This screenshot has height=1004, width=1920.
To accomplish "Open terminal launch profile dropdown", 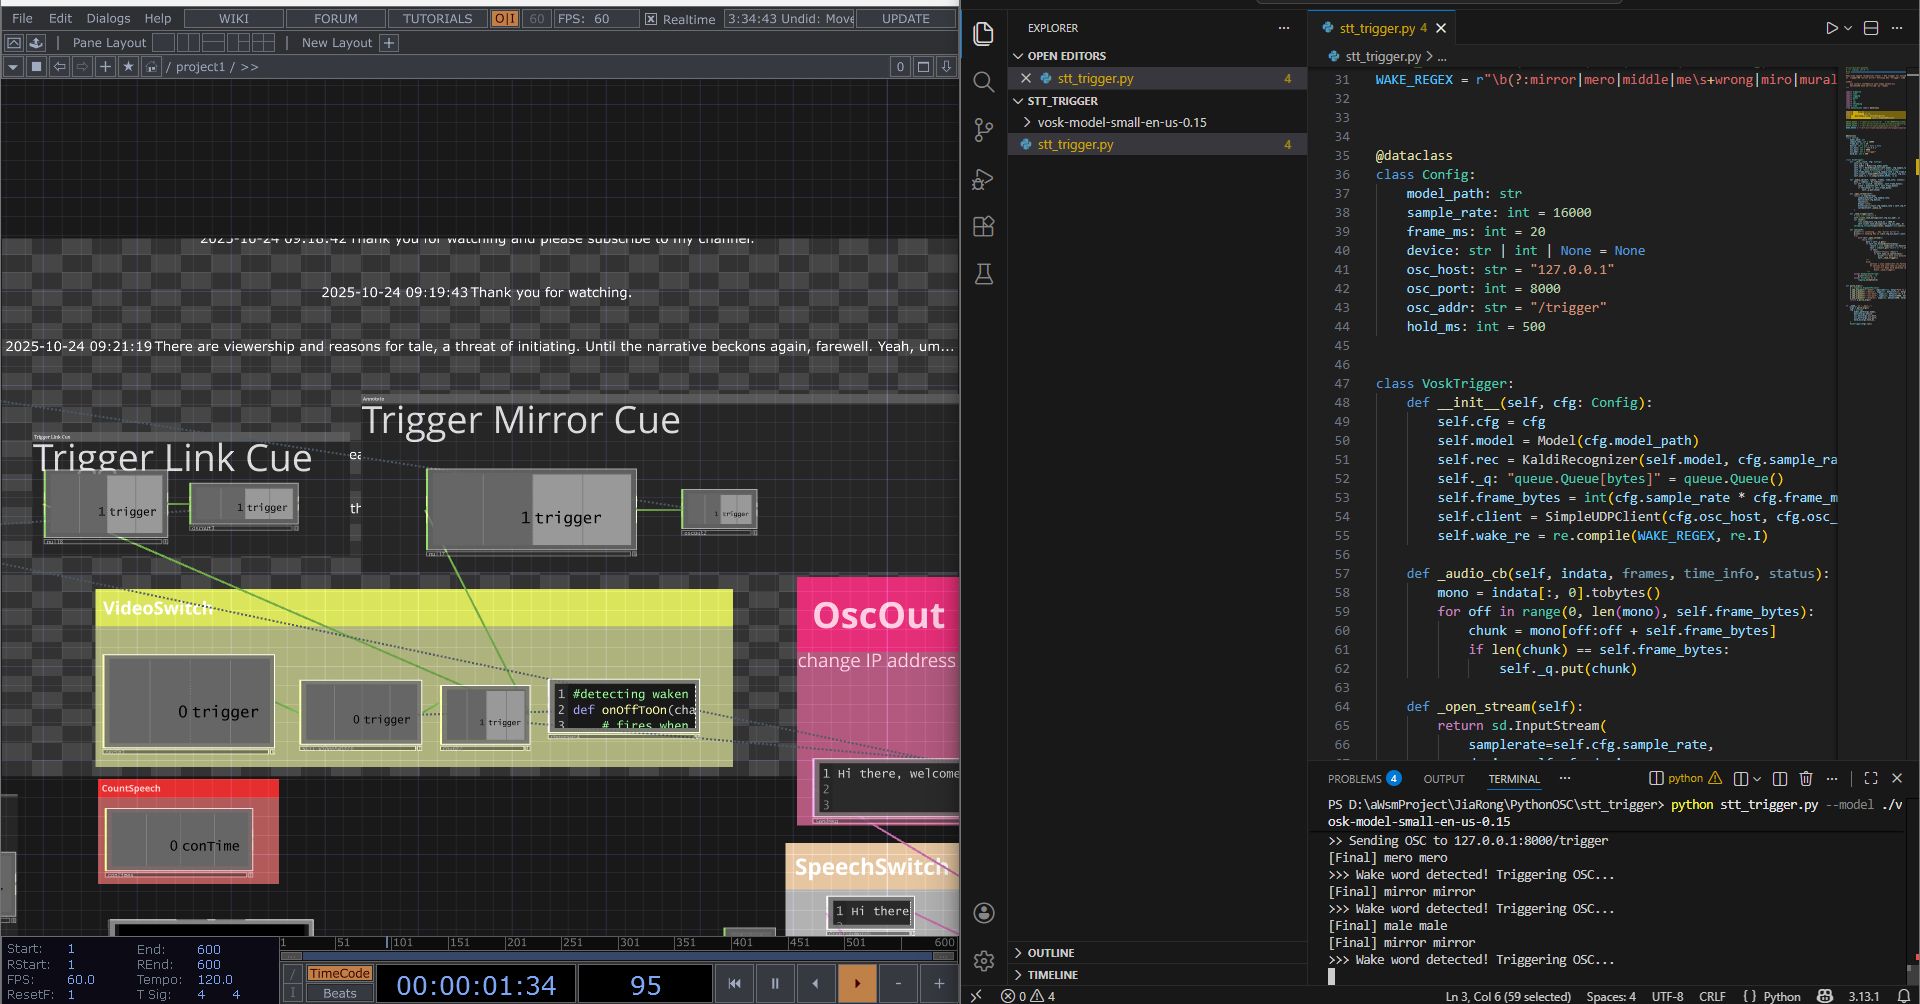I will click(1757, 778).
